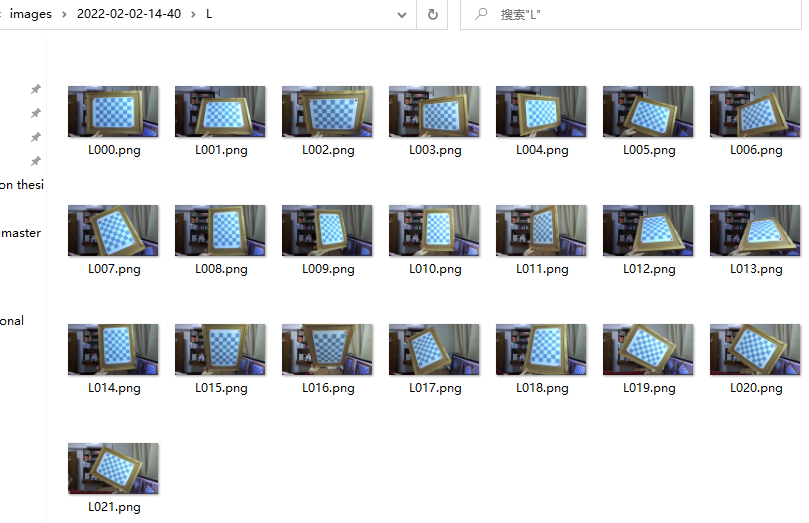Viewport: 809px width, 523px height.
Task: Select L003.png thumbnail
Action: click(x=434, y=111)
